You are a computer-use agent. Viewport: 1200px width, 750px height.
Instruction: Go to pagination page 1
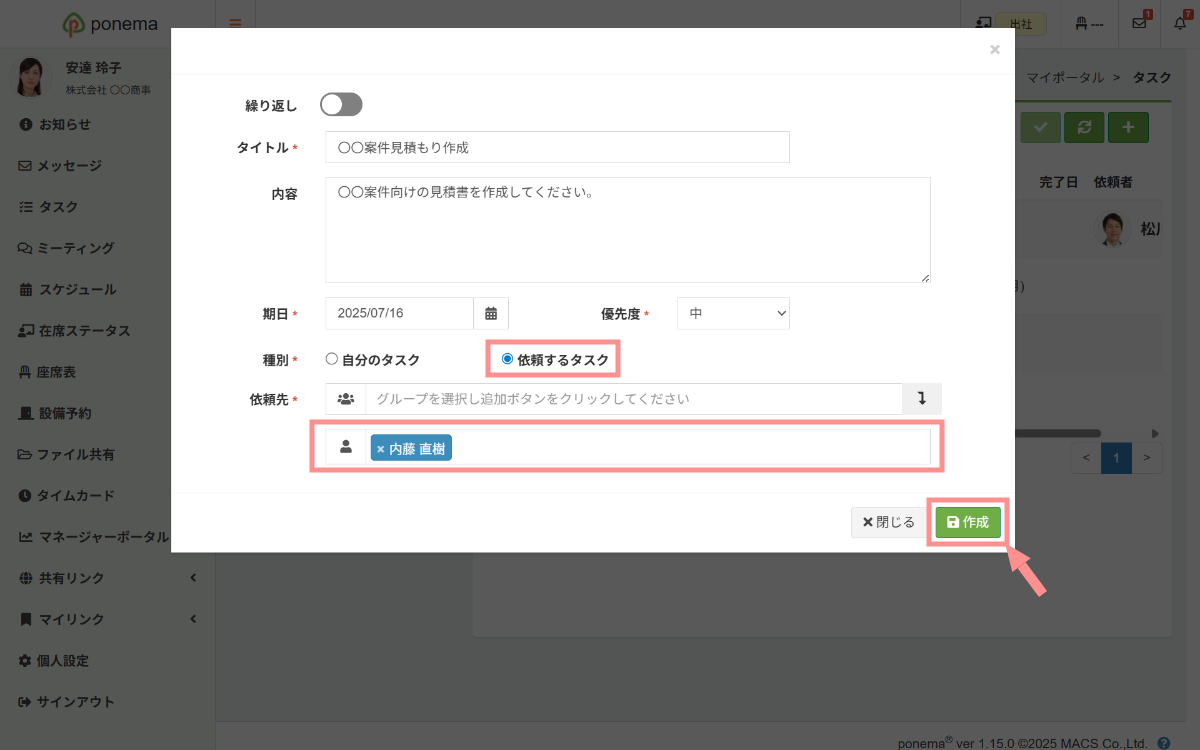(x=1116, y=458)
